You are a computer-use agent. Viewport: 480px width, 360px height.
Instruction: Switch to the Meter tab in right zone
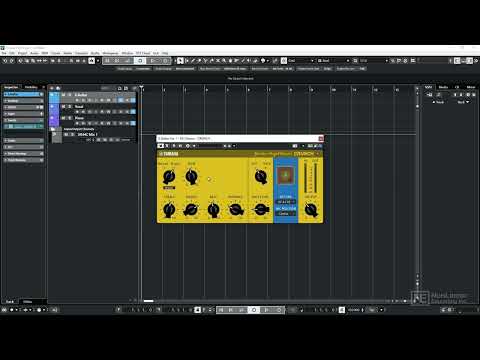click(471, 87)
